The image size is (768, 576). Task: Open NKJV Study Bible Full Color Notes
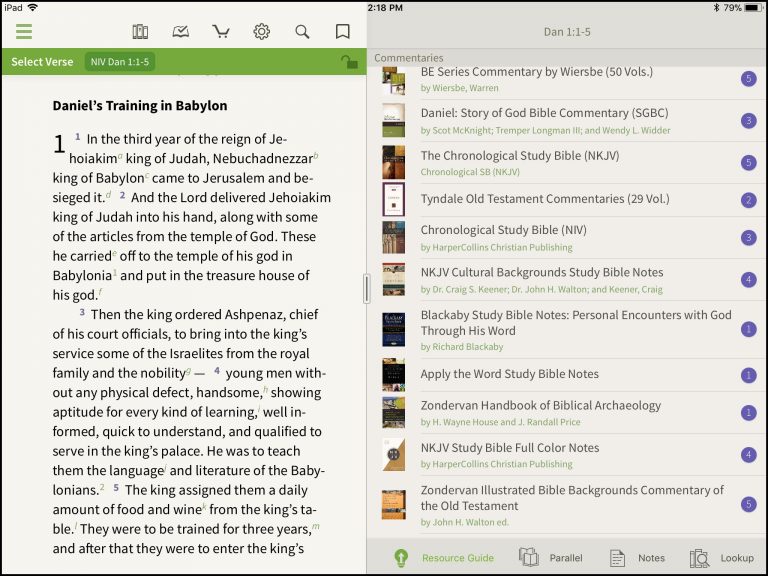tap(567, 455)
